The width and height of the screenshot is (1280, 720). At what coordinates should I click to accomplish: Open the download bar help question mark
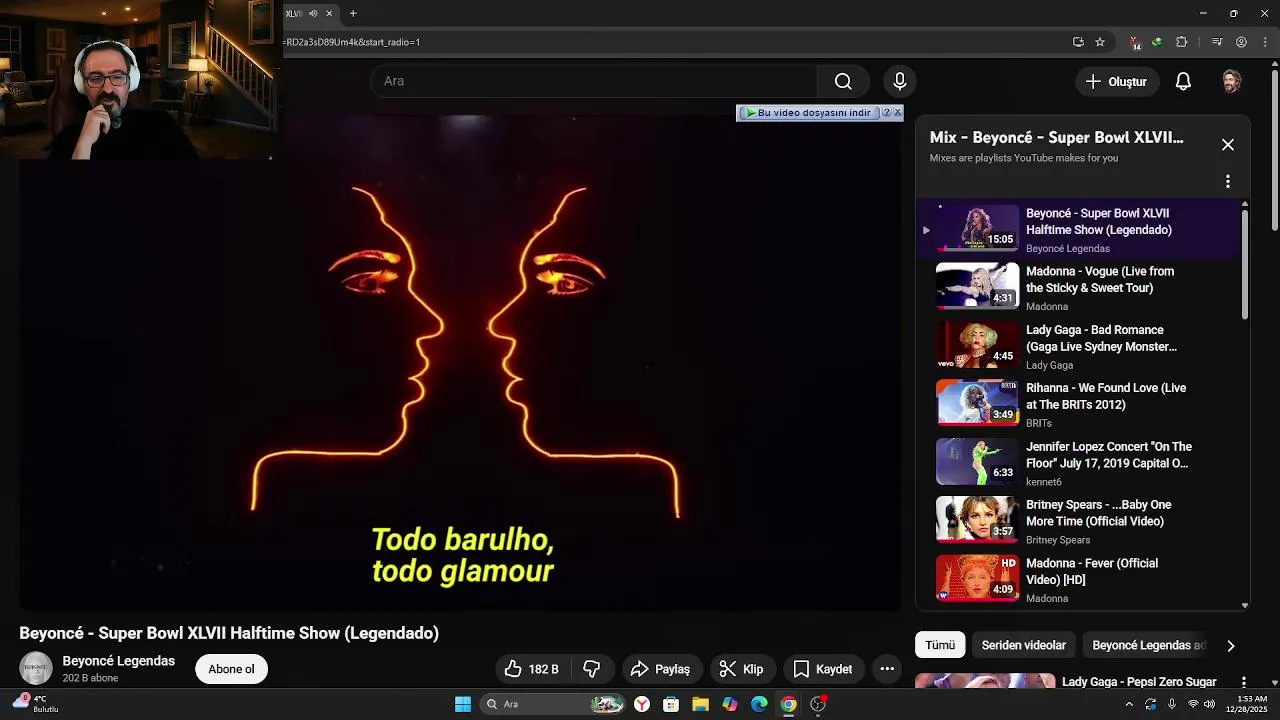coord(886,113)
